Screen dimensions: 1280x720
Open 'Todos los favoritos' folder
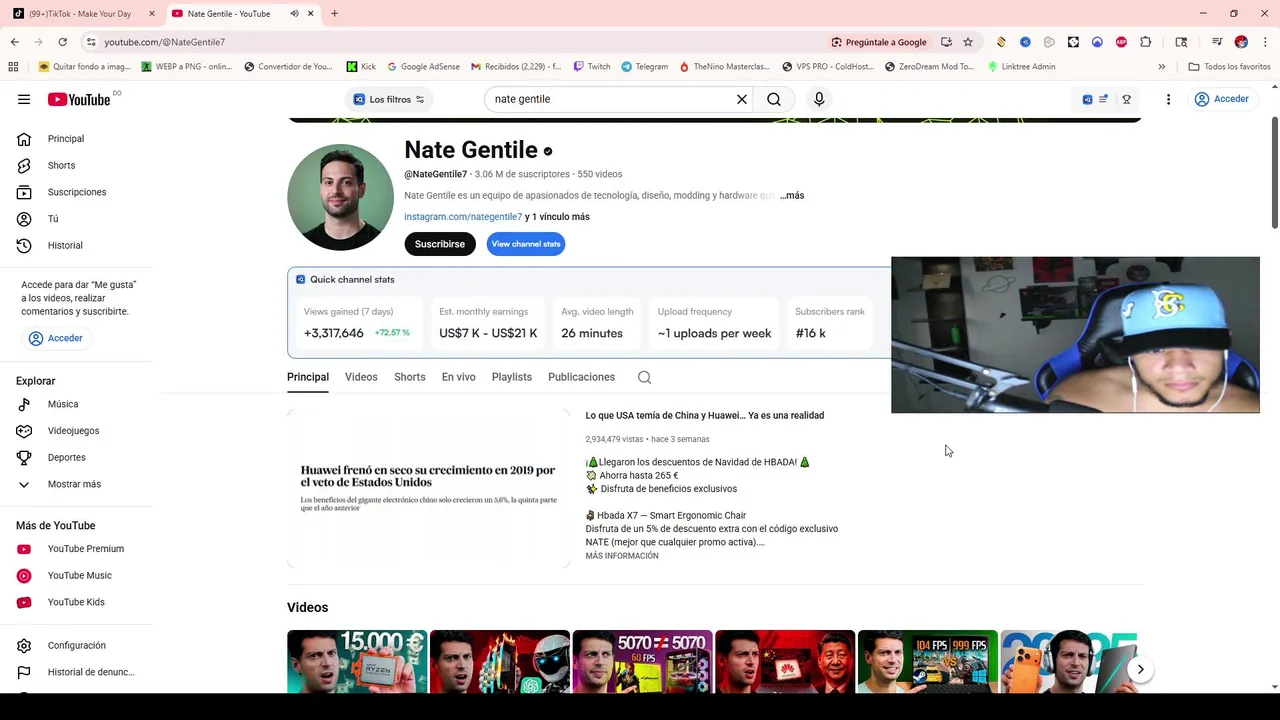[x=1229, y=67]
